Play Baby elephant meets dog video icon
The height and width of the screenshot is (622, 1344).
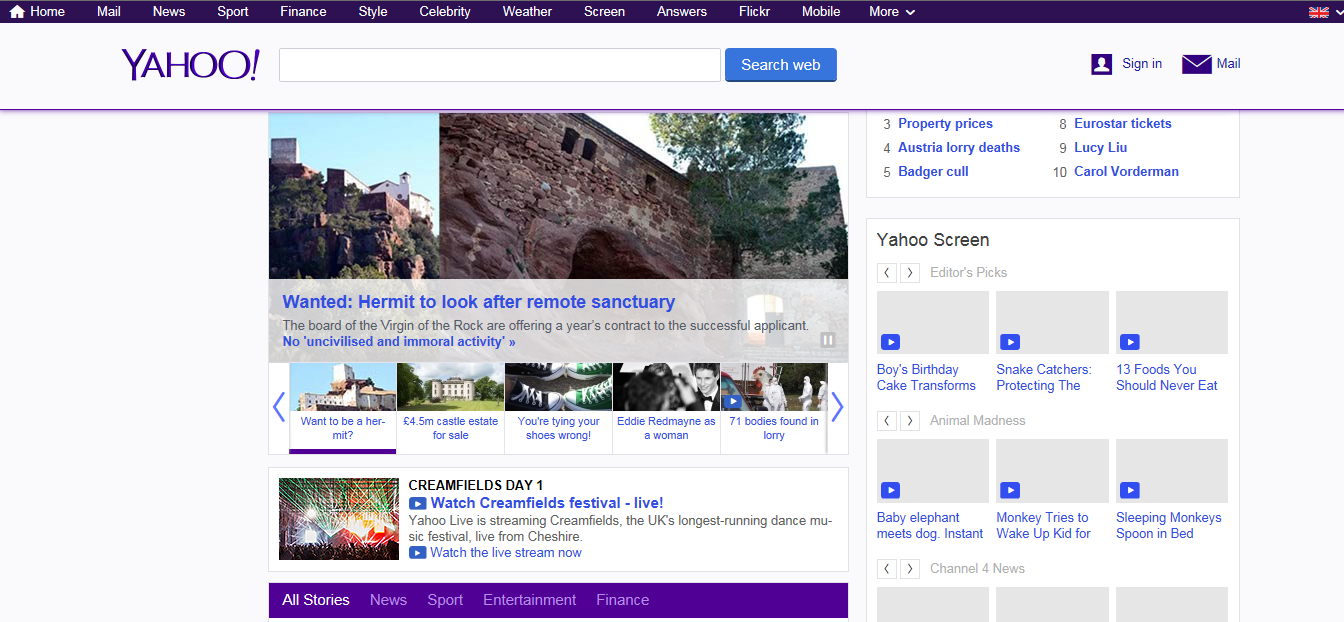[890, 490]
